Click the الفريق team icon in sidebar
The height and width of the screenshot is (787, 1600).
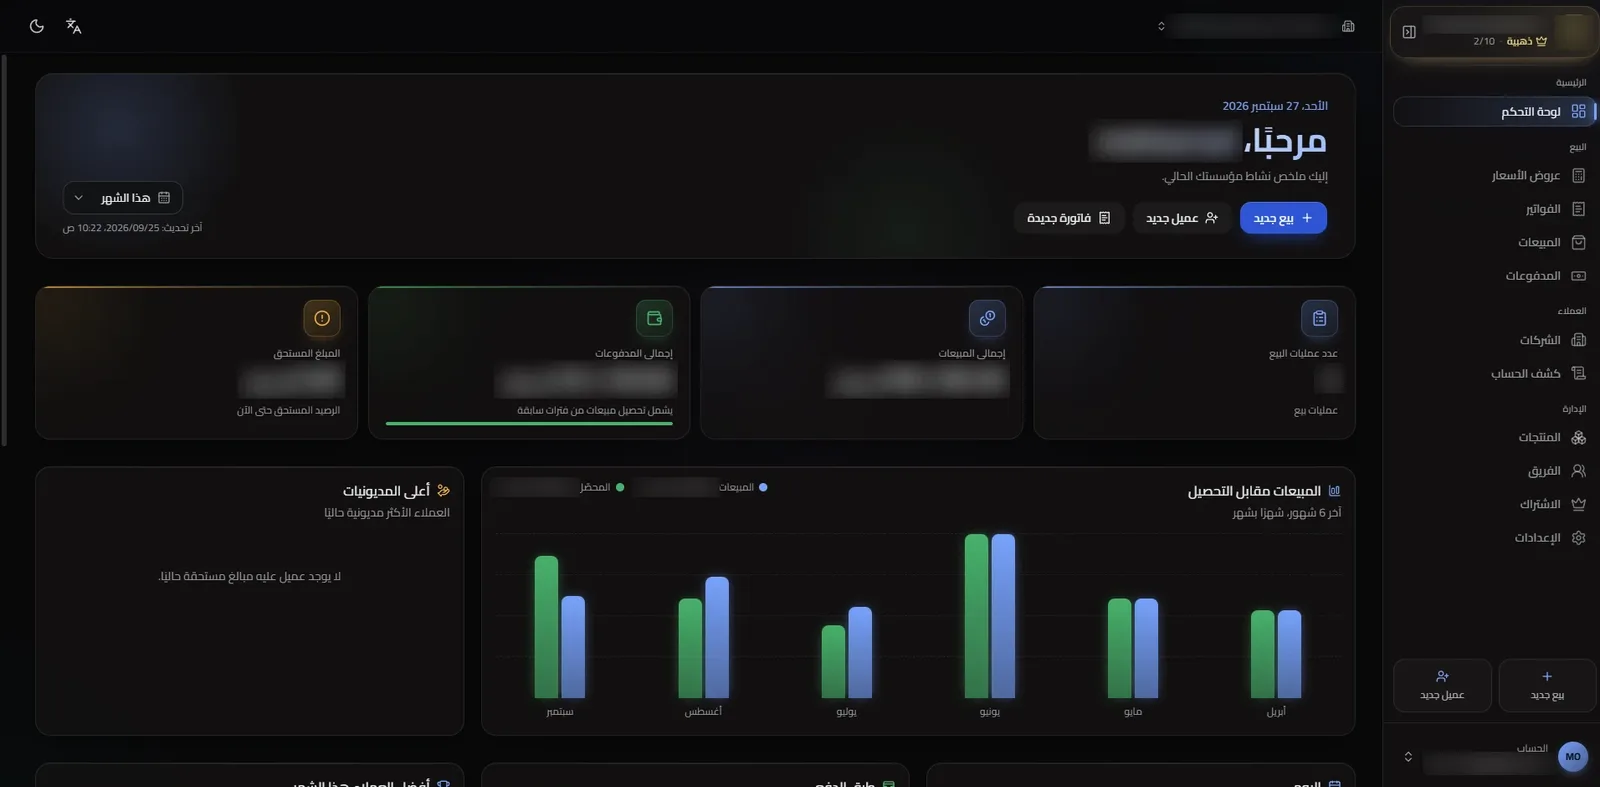tap(1579, 471)
